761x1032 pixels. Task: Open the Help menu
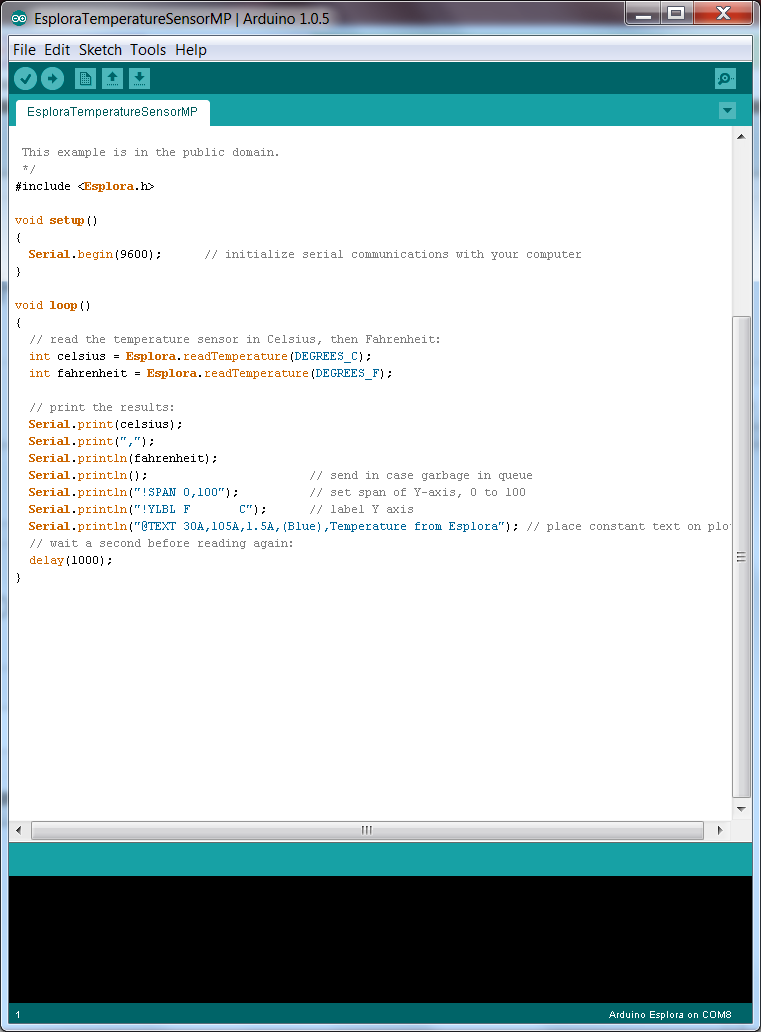tap(191, 50)
